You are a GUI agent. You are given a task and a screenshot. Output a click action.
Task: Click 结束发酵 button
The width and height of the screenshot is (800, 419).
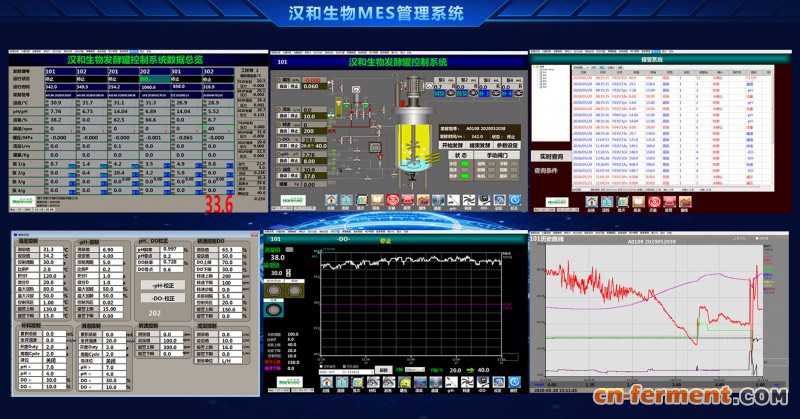pos(480,145)
